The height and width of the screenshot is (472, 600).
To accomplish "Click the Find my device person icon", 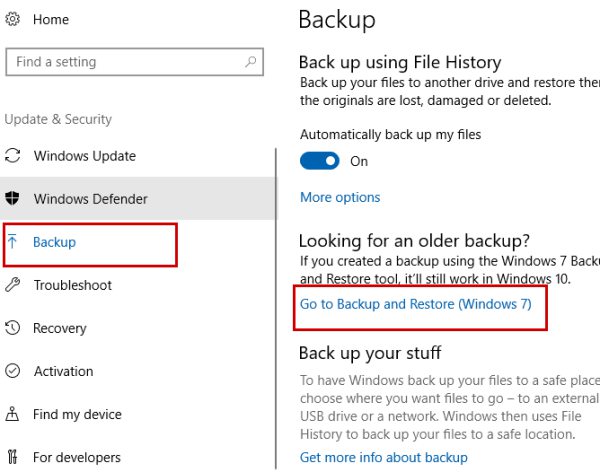I will coord(12,414).
